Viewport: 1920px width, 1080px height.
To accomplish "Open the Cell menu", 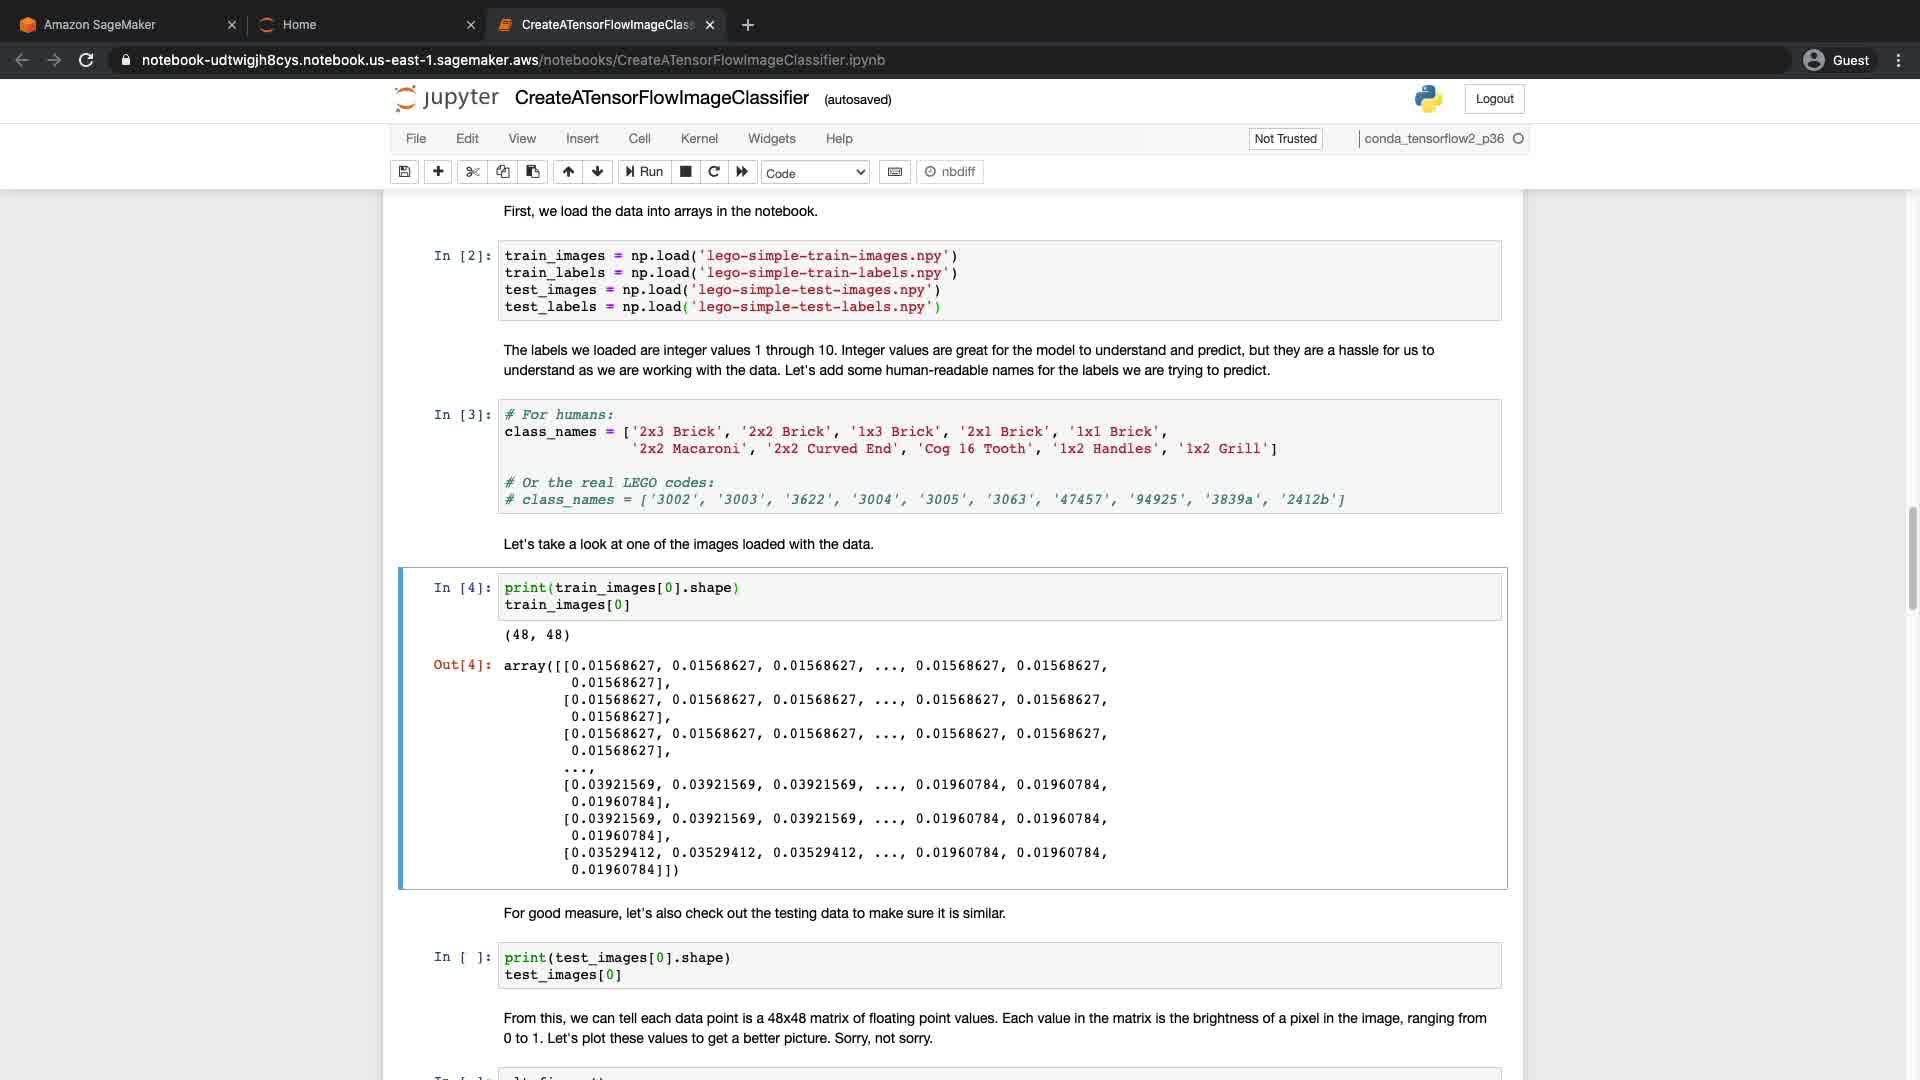I will pos(639,139).
